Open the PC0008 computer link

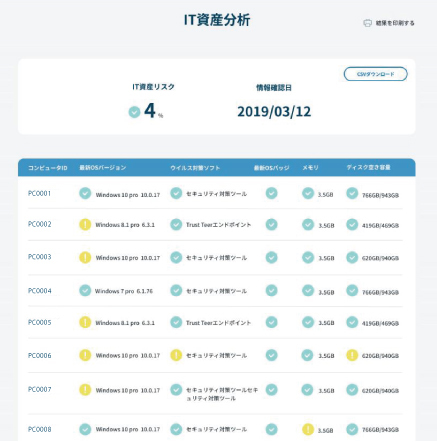click(40, 429)
